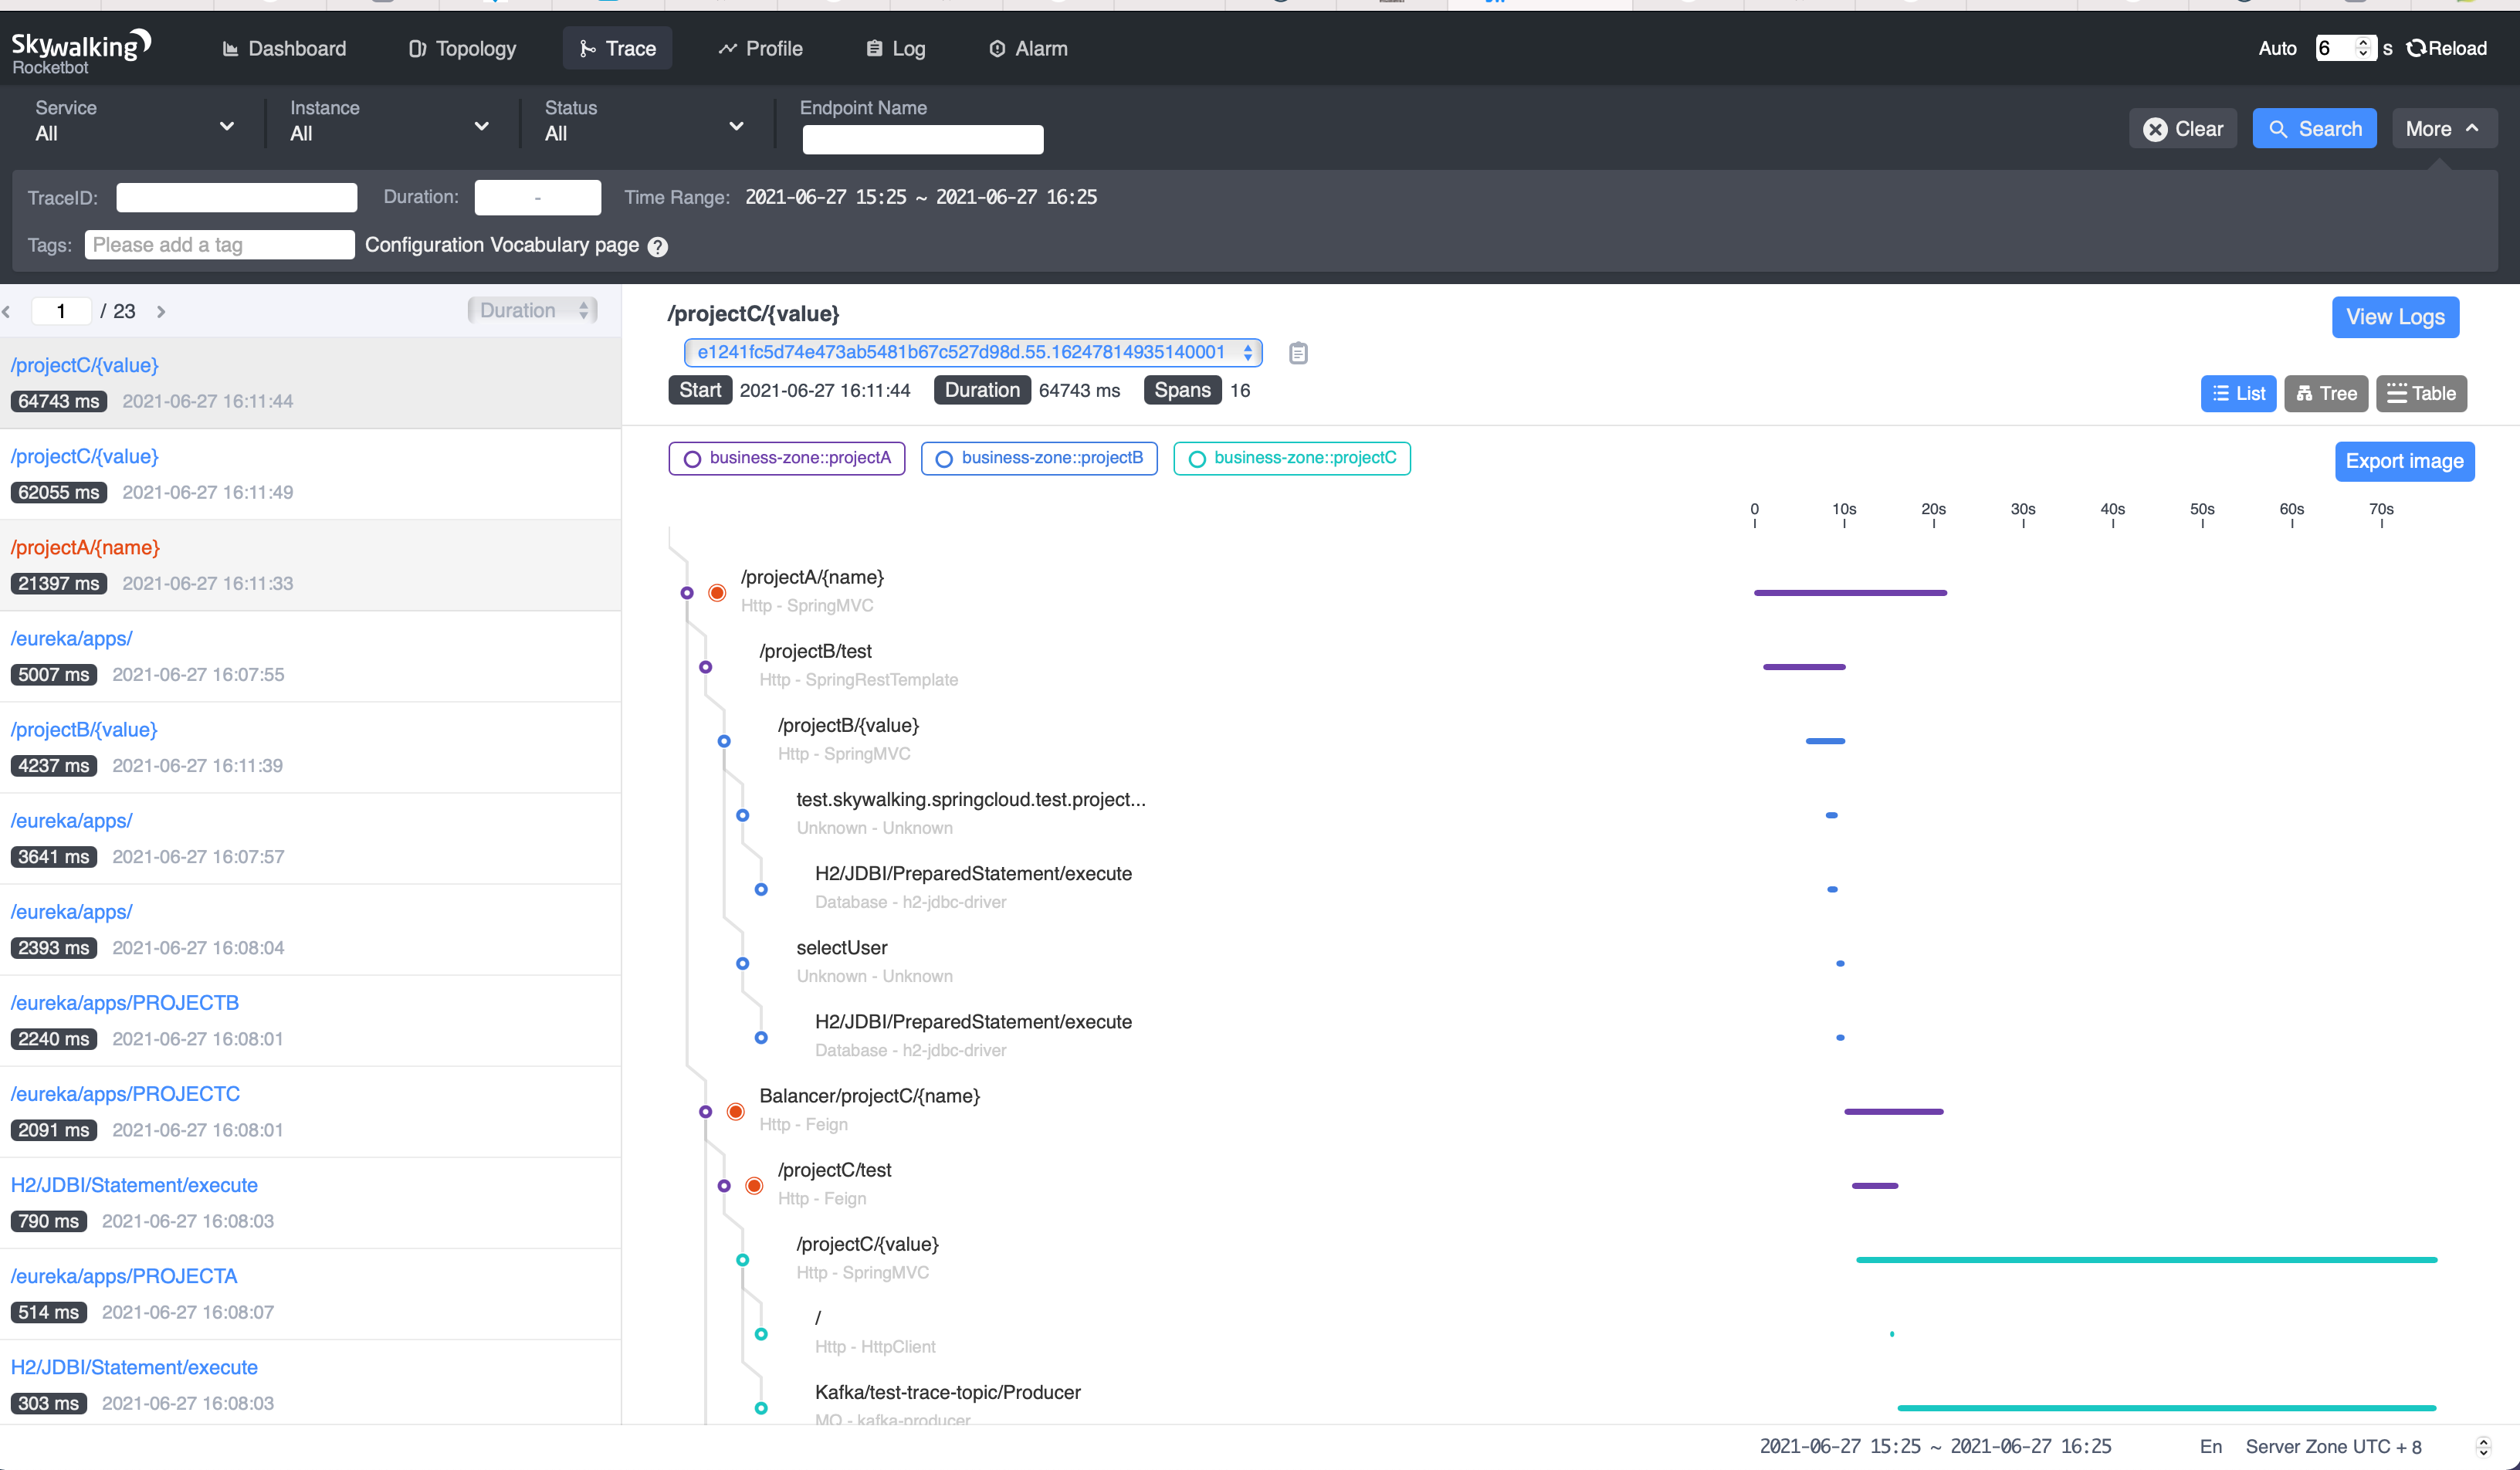This screenshot has height=1470, width=2520.
Task: Switch to the Topology tab
Action: pyautogui.click(x=462, y=48)
